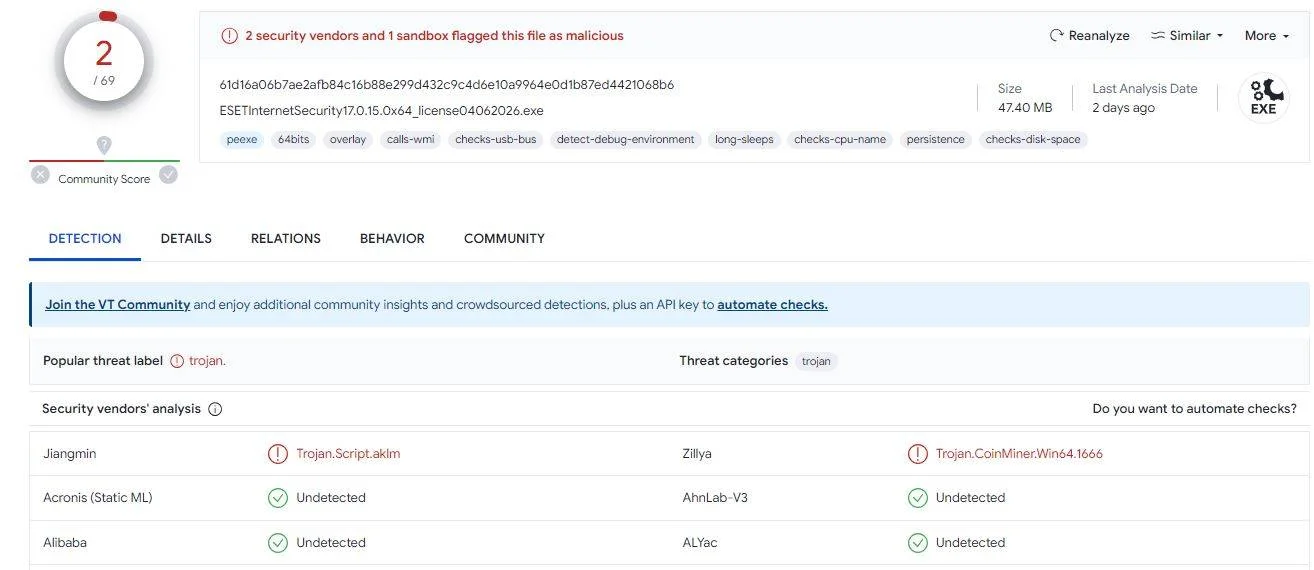The image size is (1314, 570).
Task: Click the checks-cpu-name tag
Action: point(840,139)
